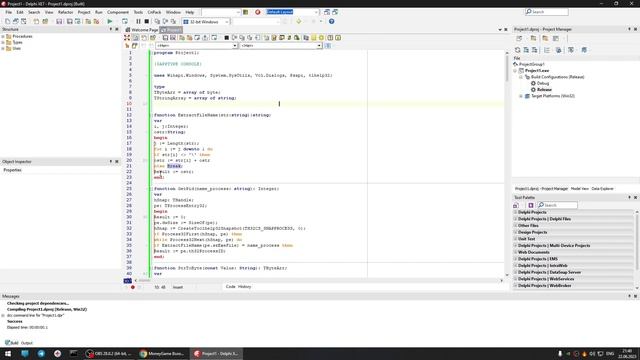Image resolution: width=640 pixels, height=360 pixels.
Task: Expand the Unit Test palette category
Action: click(x=515, y=239)
